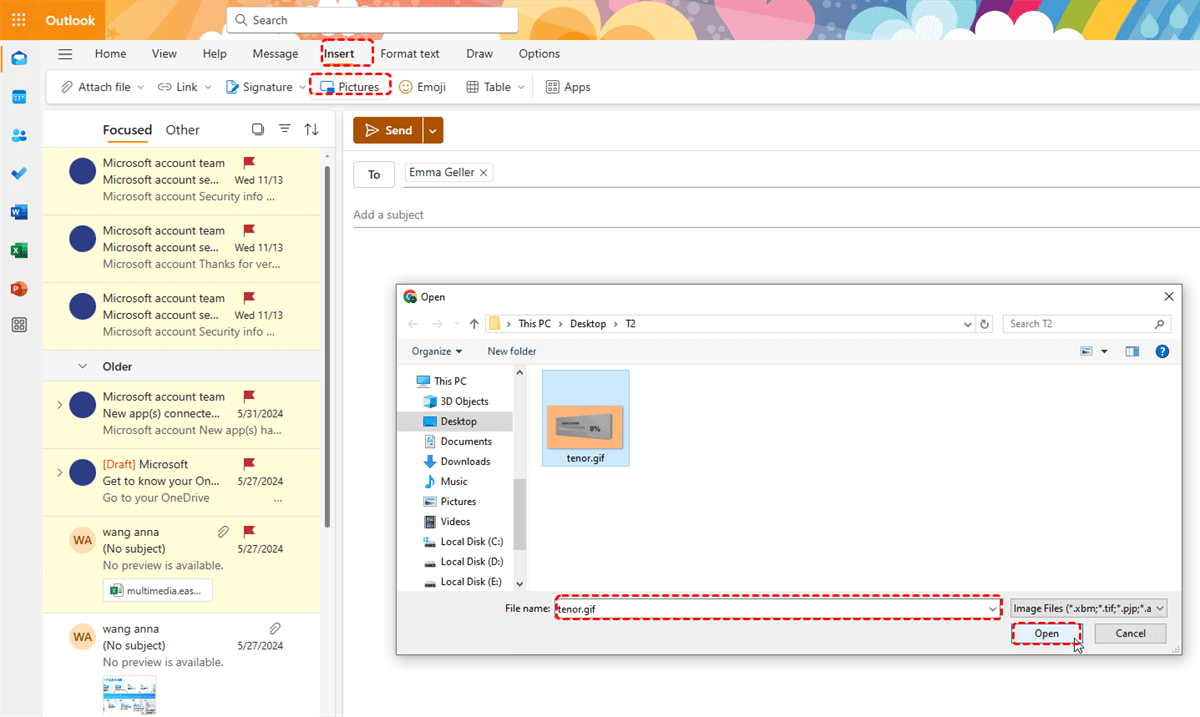Go up one folder level in dialog

point(474,324)
